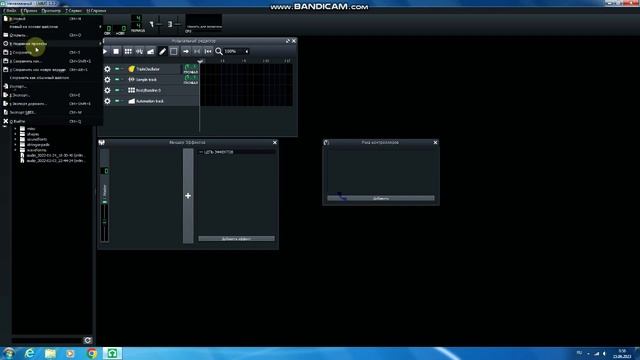Click Add button in controller rack
This screenshot has height=360, width=640.
pyautogui.click(x=381, y=198)
